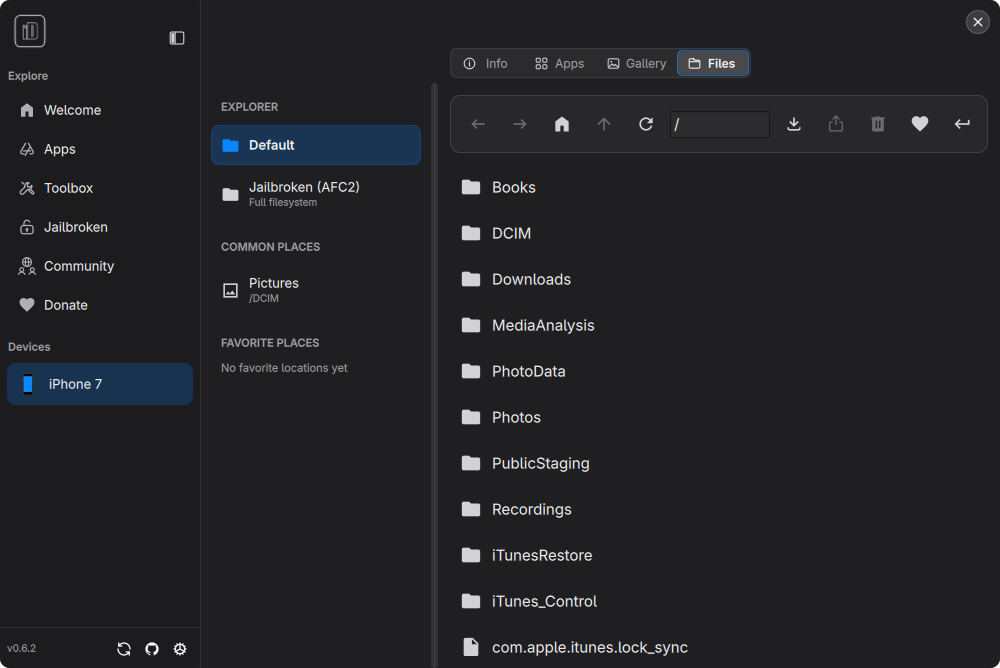Navigate forward with the right arrow
The height and width of the screenshot is (668, 1000).
pos(520,124)
